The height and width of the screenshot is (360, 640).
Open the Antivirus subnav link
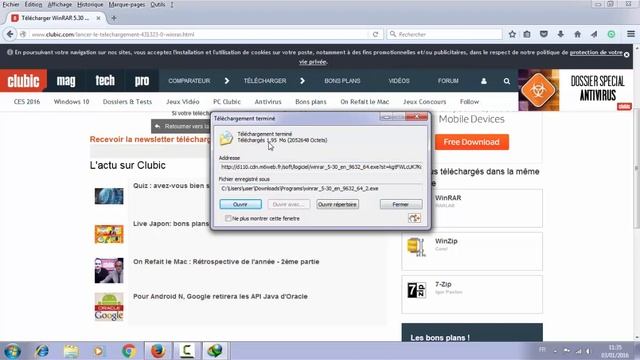click(x=268, y=102)
